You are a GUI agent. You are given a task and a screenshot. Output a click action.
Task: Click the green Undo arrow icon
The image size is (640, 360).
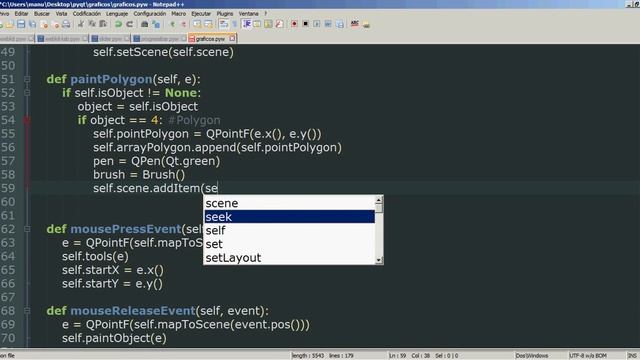[118, 24]
